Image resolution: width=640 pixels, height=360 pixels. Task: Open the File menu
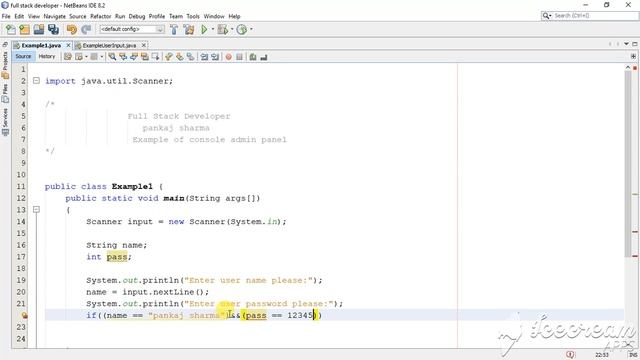(x=6, y=16)
